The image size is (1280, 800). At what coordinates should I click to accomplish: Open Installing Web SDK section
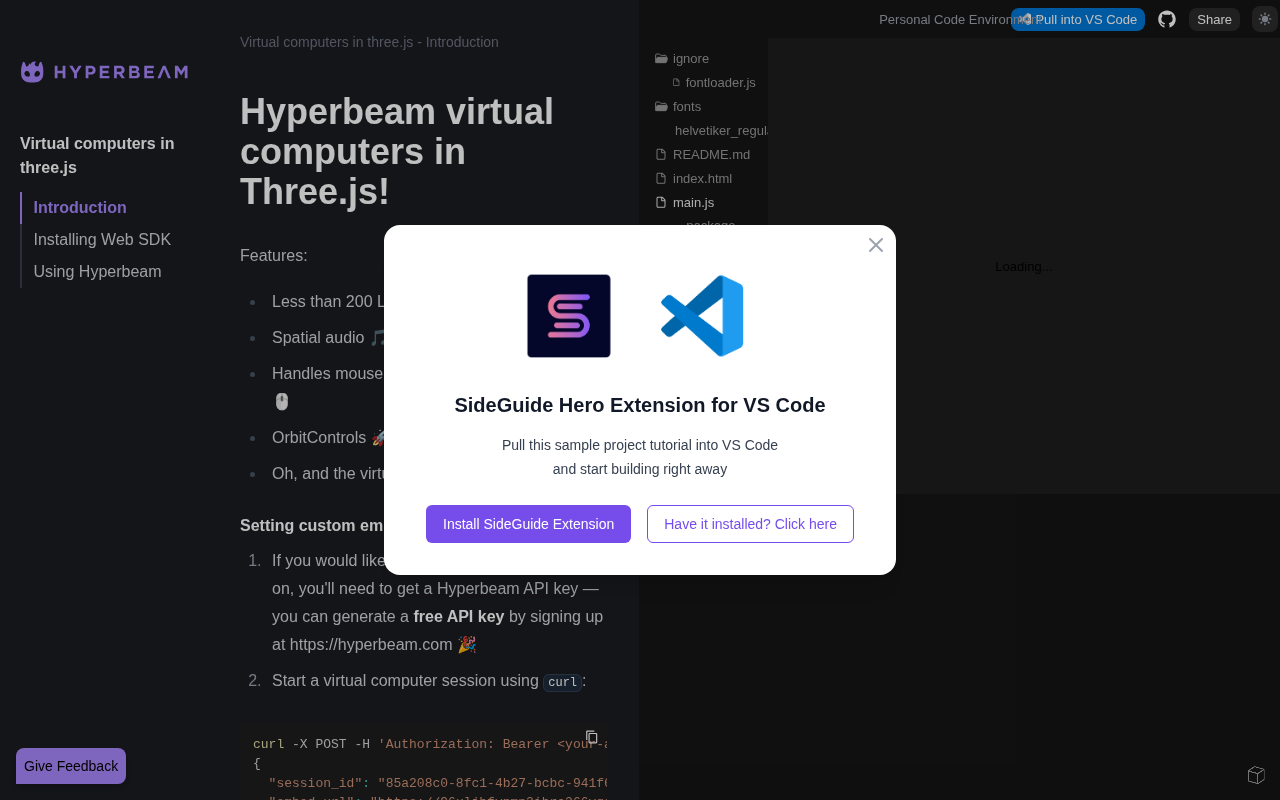tap(102, 240)
